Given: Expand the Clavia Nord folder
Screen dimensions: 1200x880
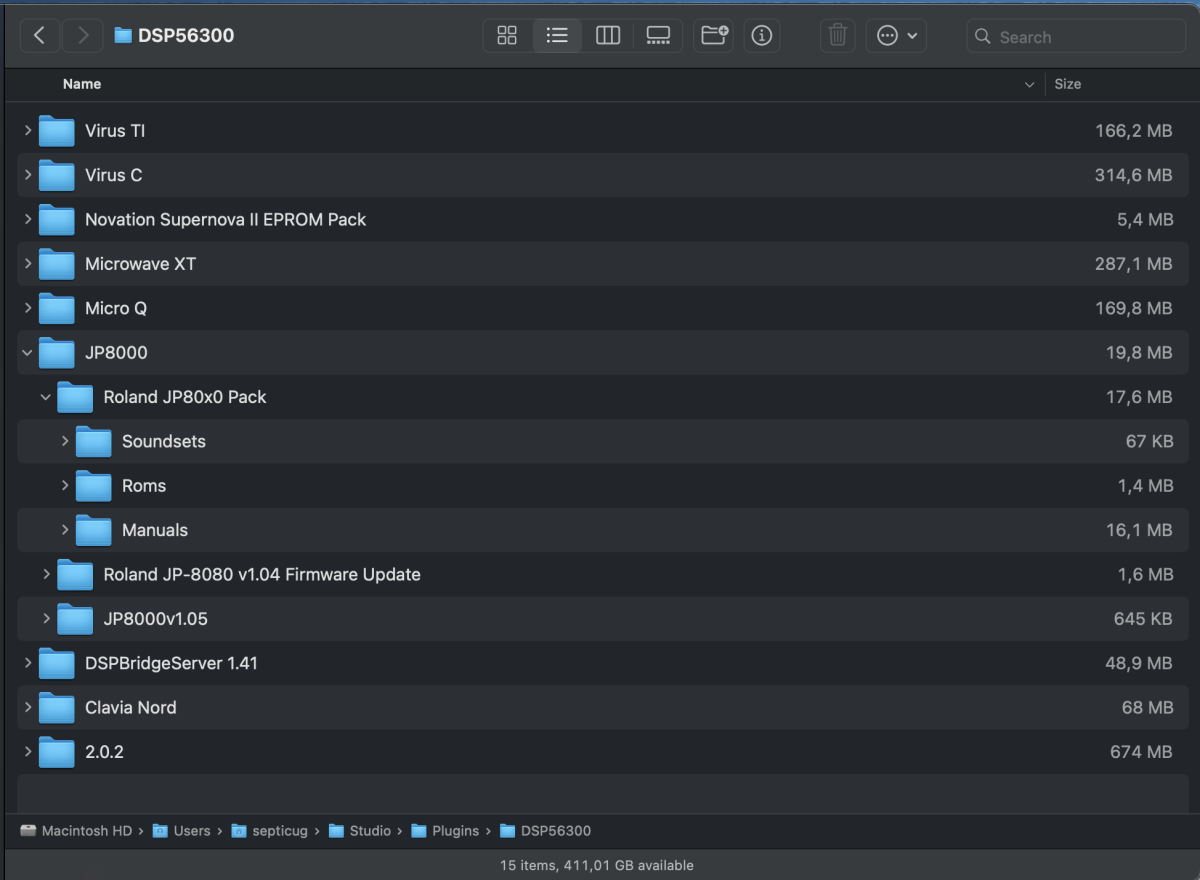Looking at the screenshot, I should (x=28, y=707).
